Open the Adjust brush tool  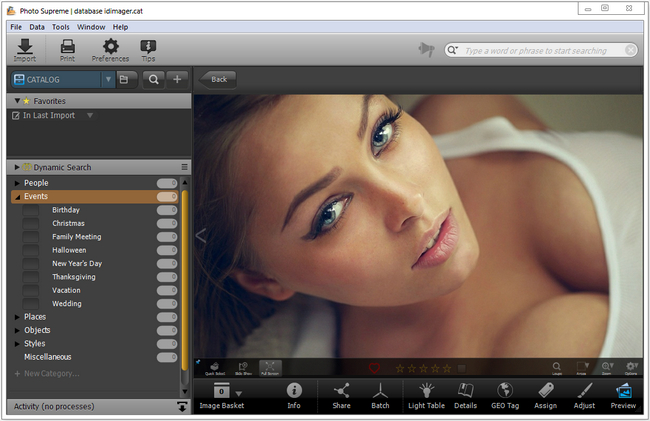click(584, 396)
